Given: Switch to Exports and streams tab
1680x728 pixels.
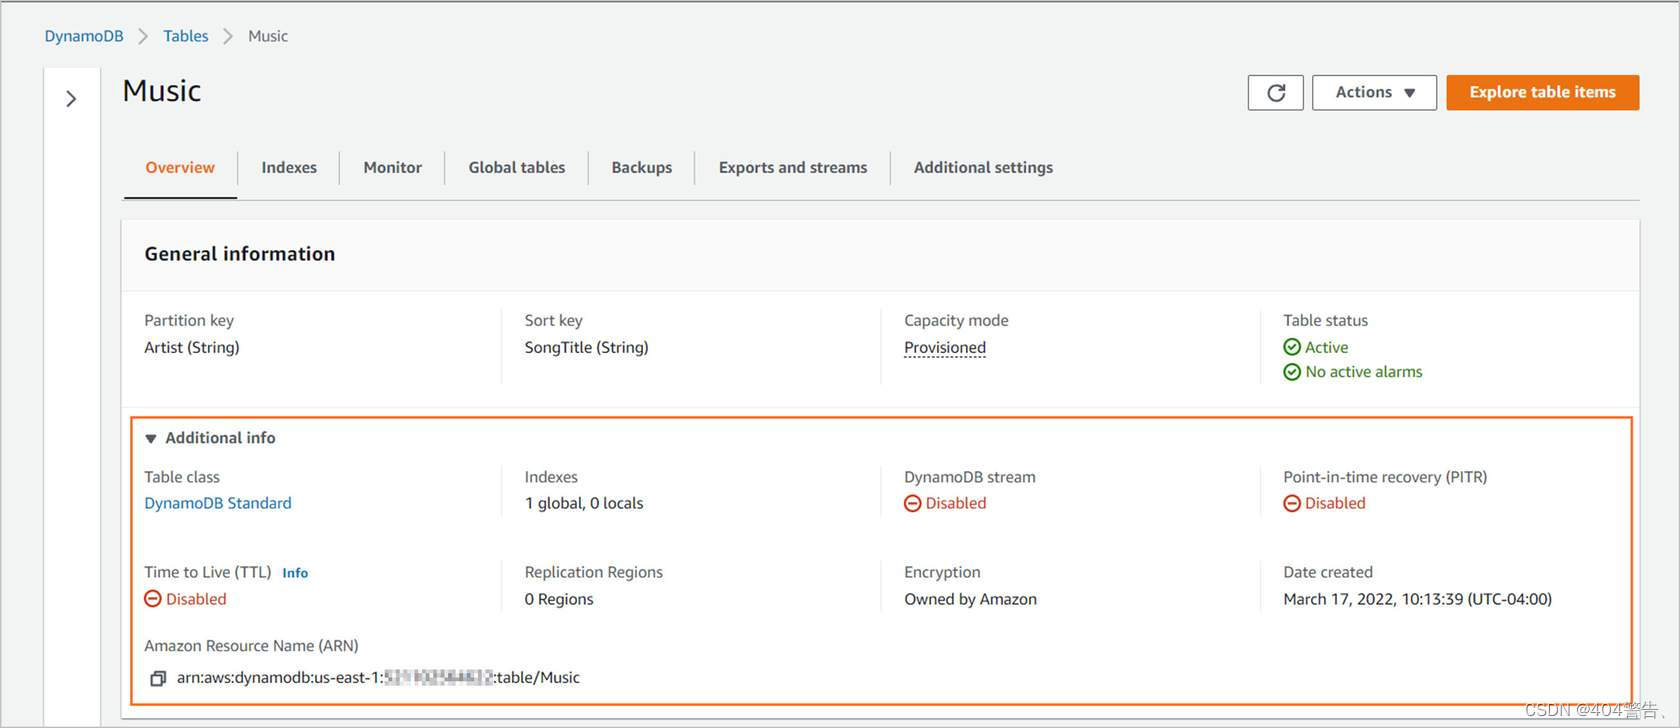Looking at the screenshot, I should [793, 168].
